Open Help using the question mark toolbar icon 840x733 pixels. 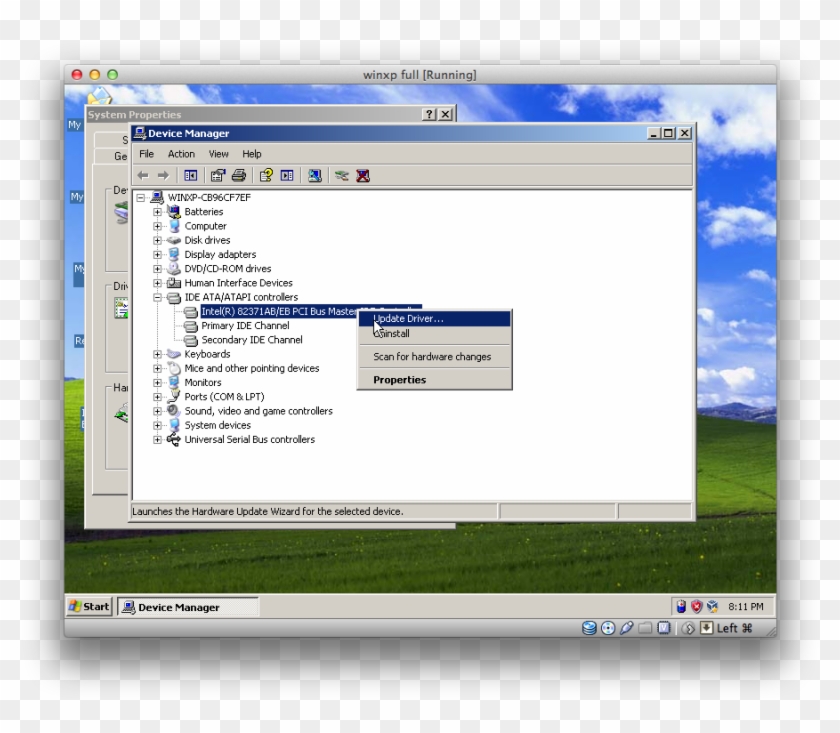coord(265,175)
